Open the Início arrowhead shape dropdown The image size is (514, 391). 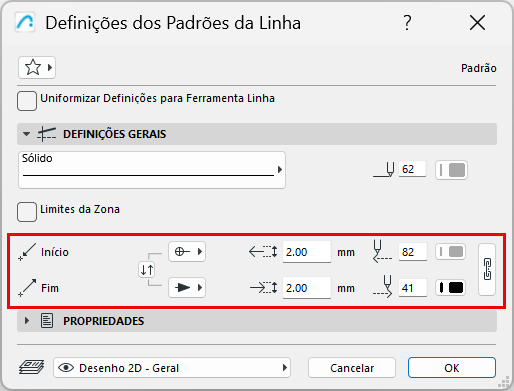coord(187,252)
